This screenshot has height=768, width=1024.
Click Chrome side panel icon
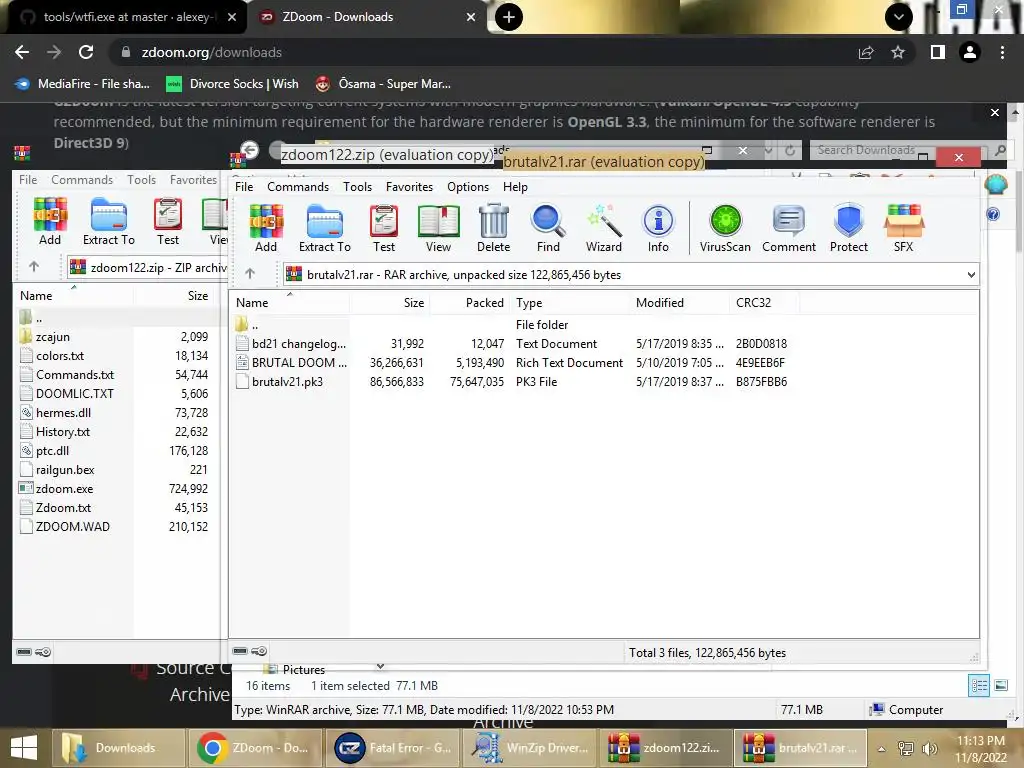tap(938, 52)
